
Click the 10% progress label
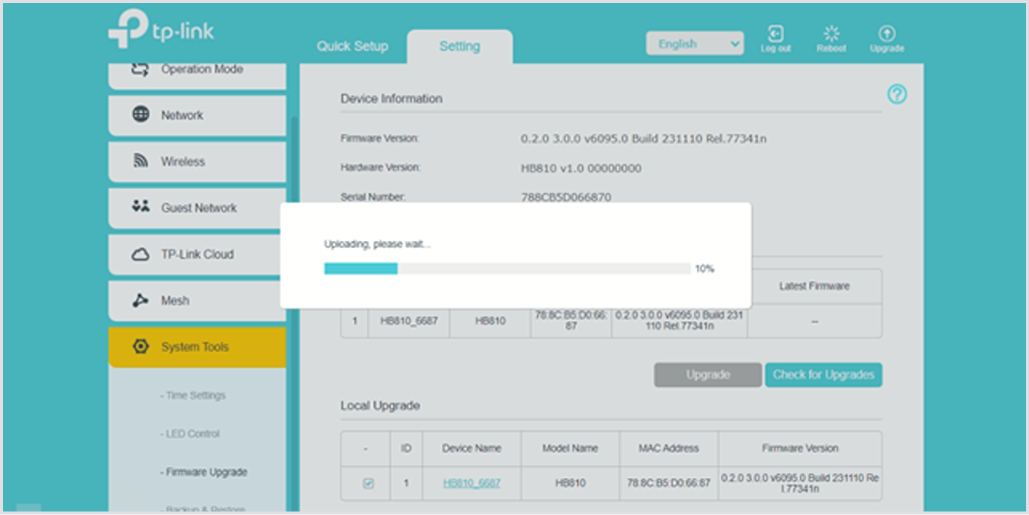click(x=705, y=269)
